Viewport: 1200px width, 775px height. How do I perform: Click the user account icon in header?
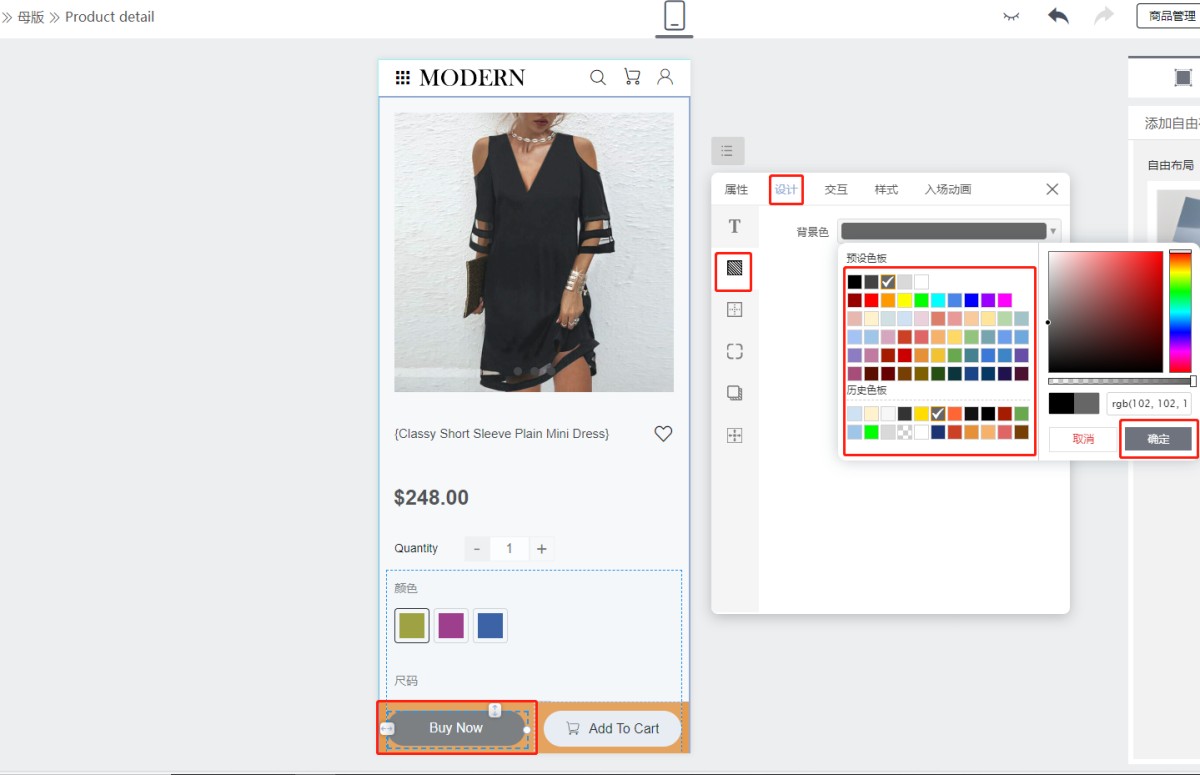tap(665, 77)
